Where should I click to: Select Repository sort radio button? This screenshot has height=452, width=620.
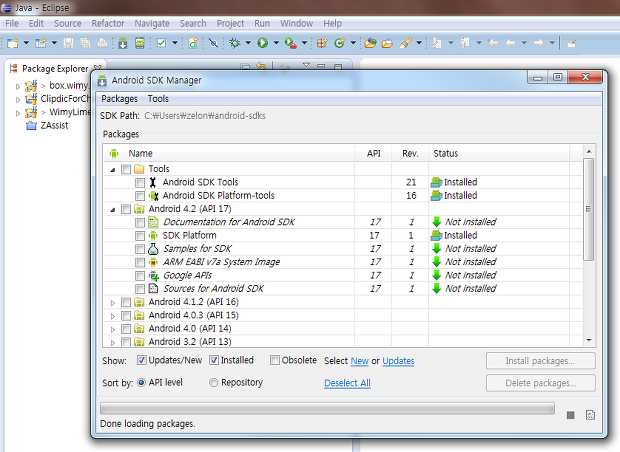click(x=214, y=382)
